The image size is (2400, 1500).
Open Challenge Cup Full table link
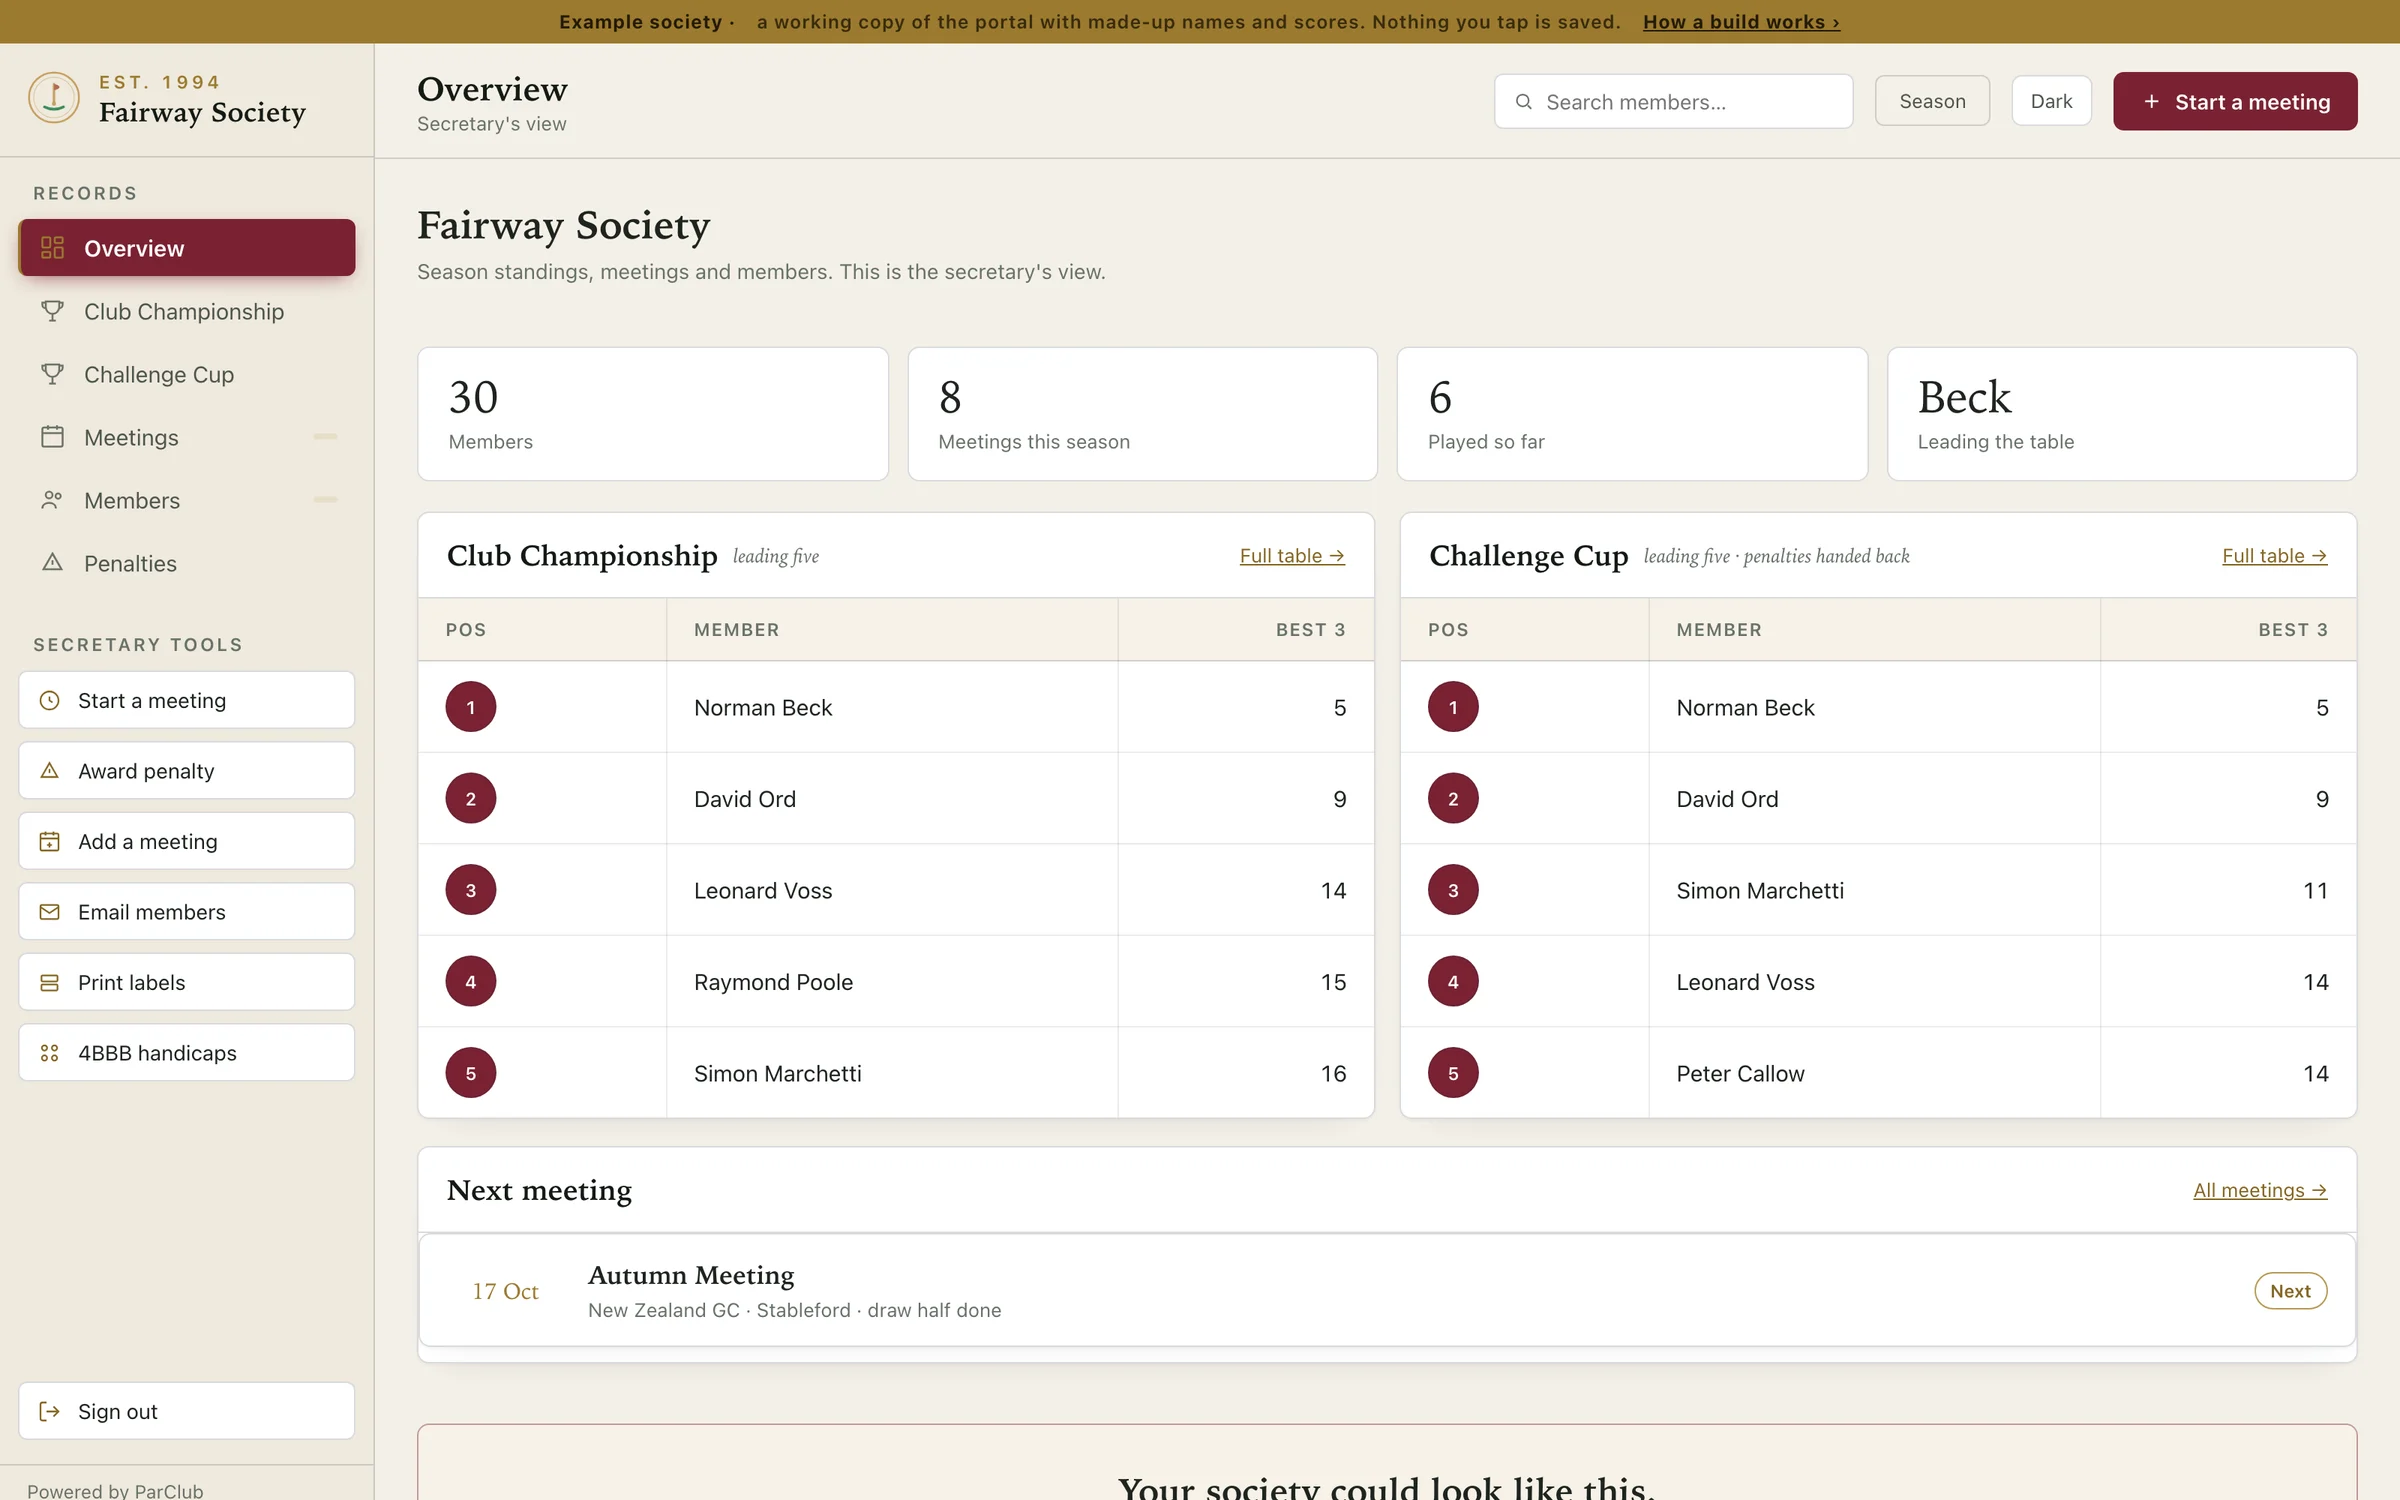(x=2274, y=556)
